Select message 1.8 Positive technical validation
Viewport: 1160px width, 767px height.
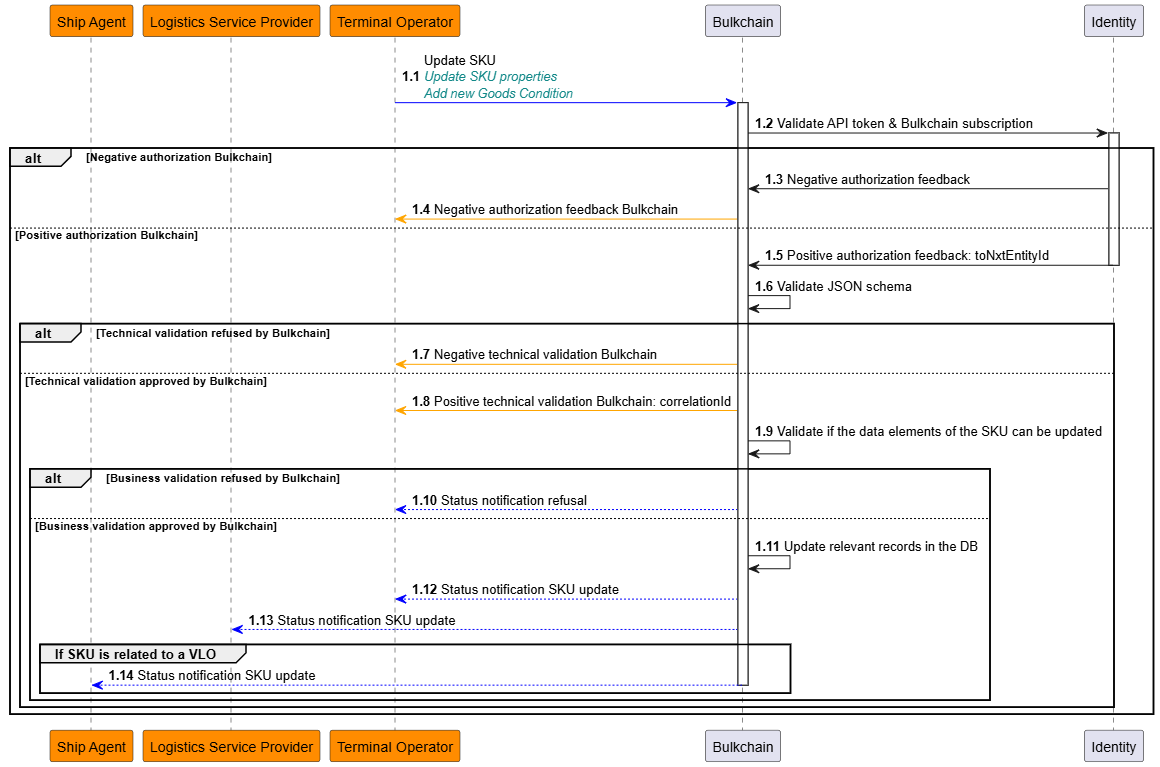tap(571, 401)
